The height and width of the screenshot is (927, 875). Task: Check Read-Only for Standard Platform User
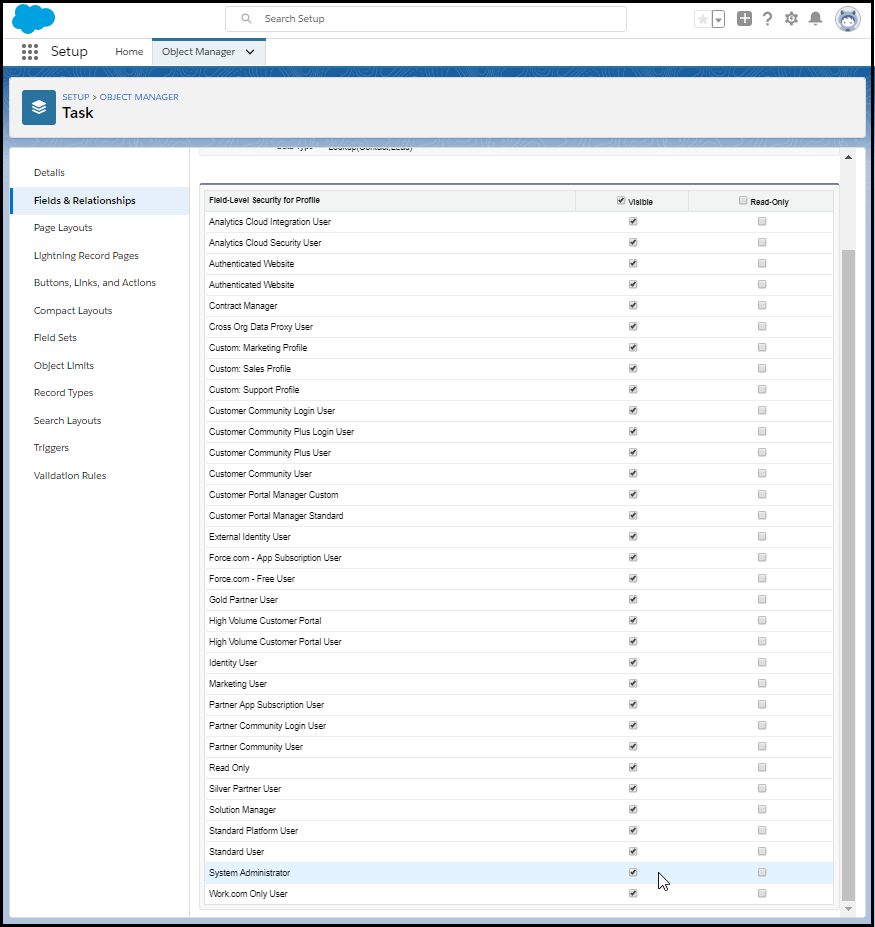[x=762, y=831]
